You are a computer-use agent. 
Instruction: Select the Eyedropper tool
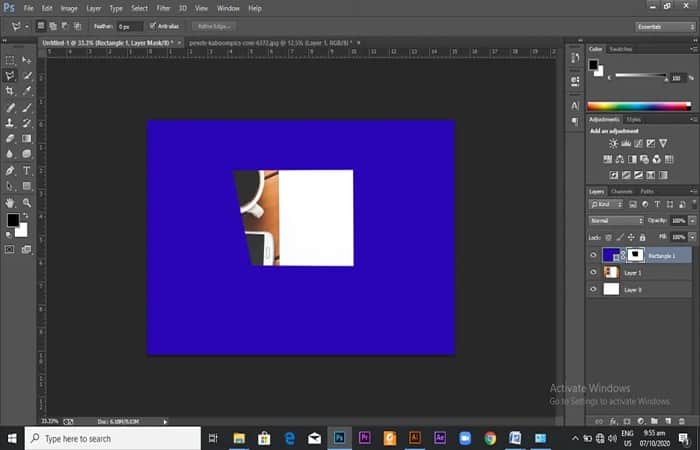pos(27,91)
